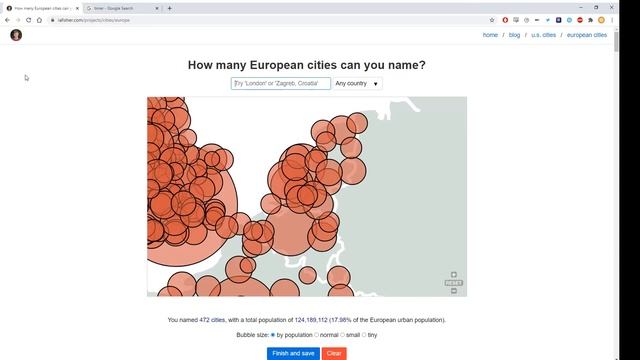Click the browser back arrow
The height and width of the screenshot is (360, 640).
[x=7, y=20]
